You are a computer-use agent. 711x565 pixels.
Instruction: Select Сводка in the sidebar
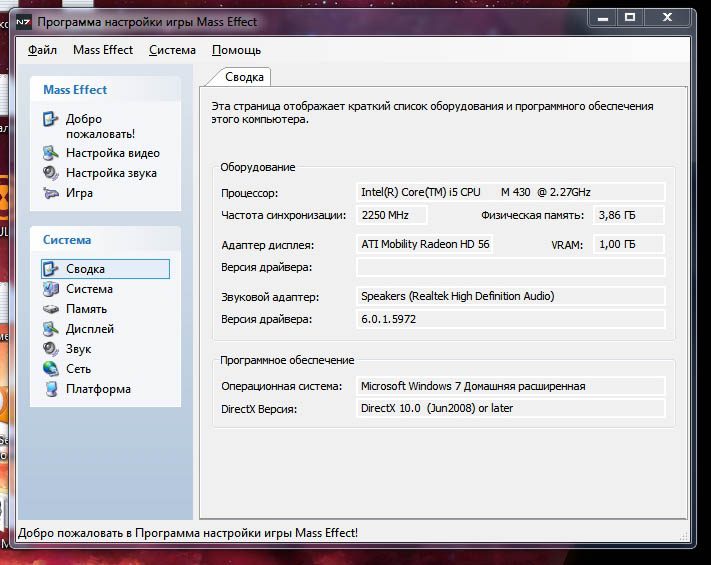105,269
